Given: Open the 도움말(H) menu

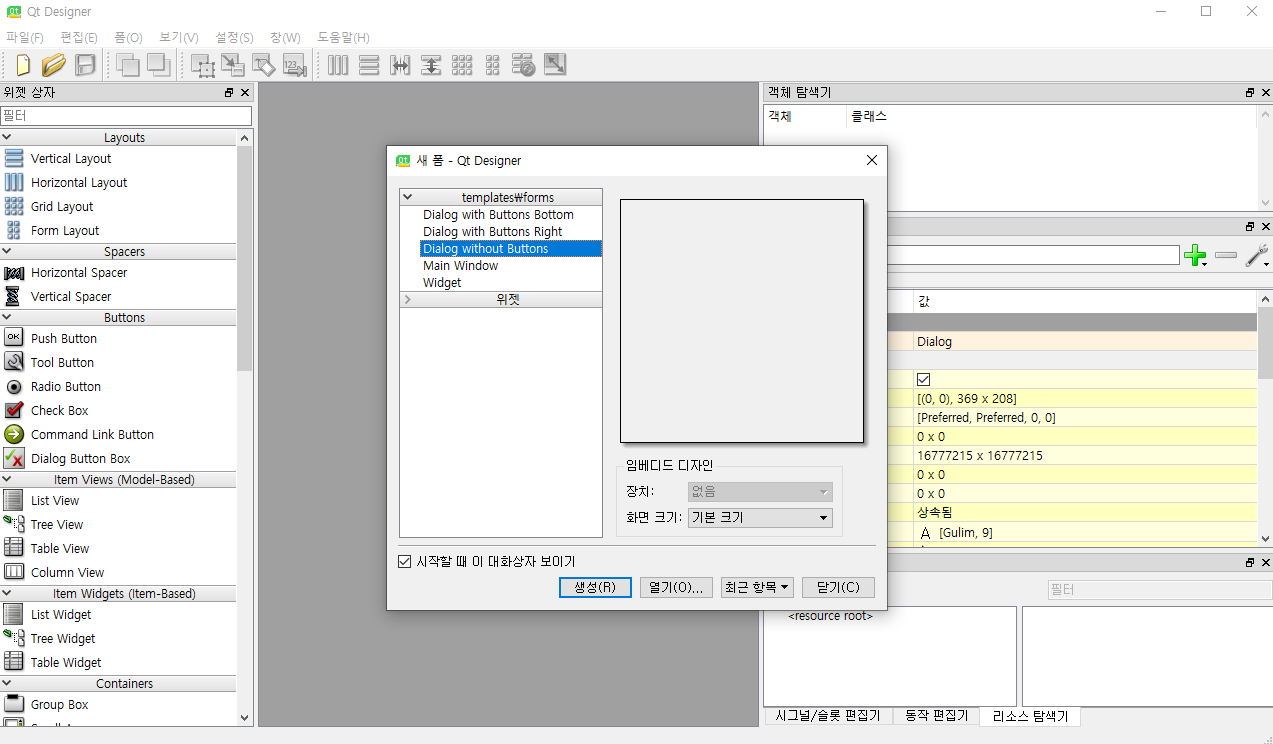Looking at the screenshot, I should tap(344, 37).
